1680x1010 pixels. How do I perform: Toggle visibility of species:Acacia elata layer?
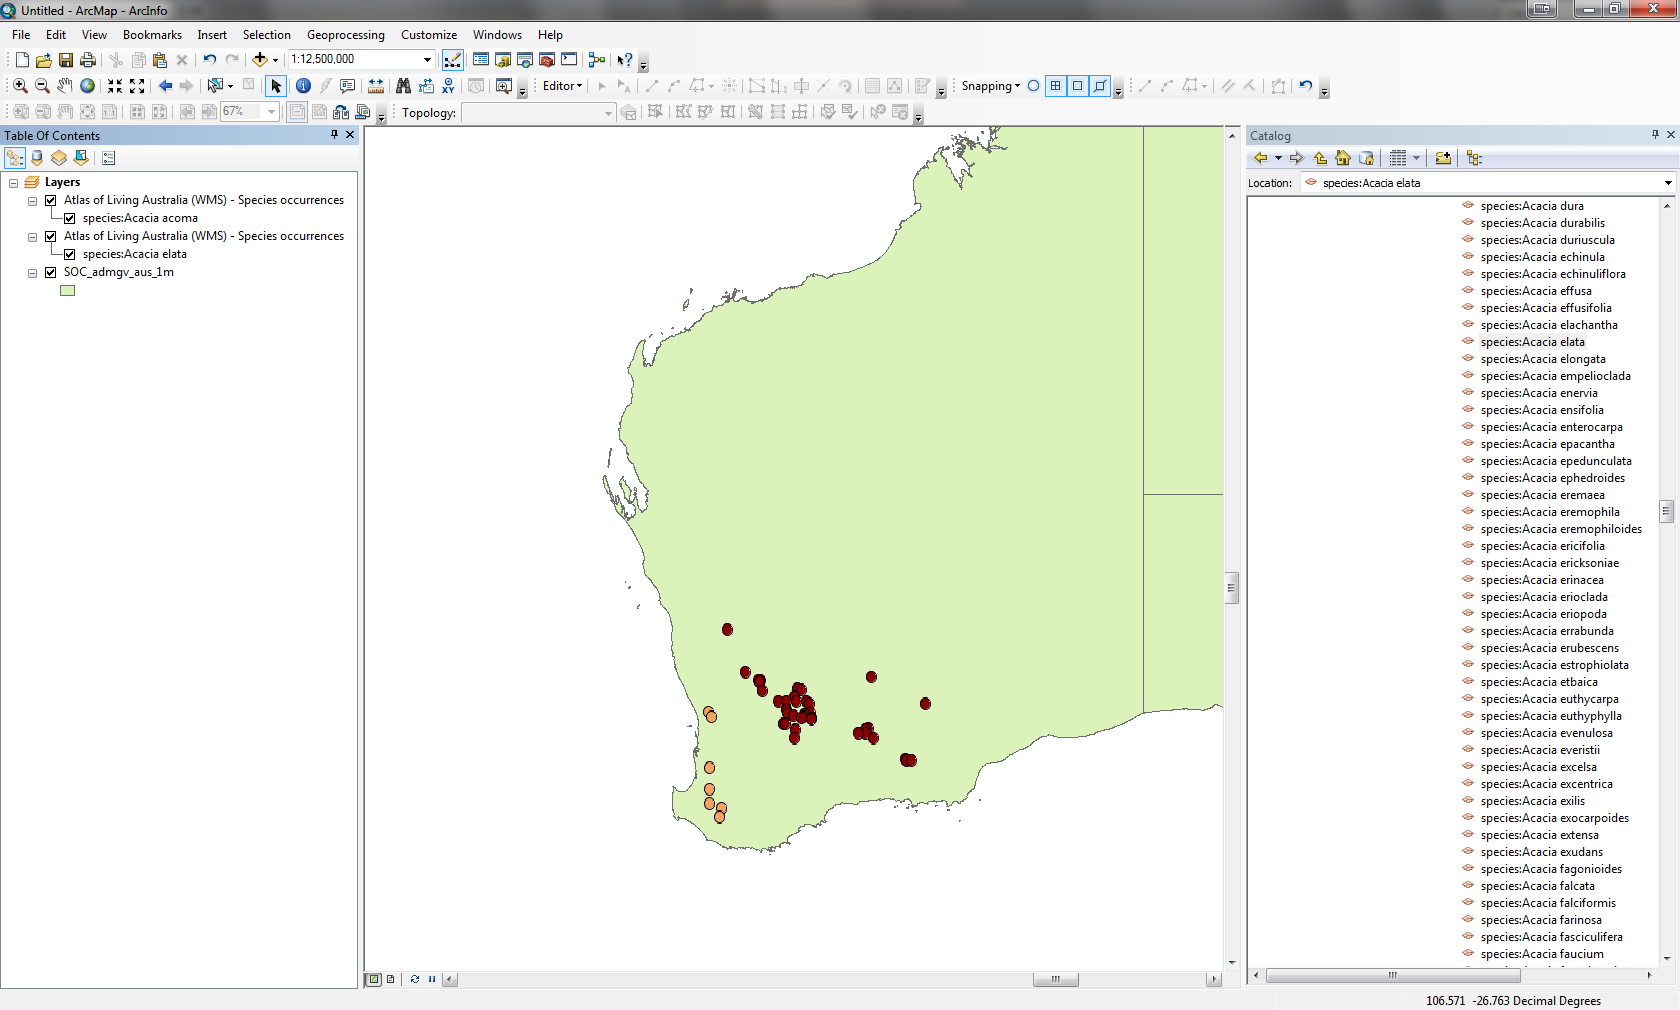70,254
